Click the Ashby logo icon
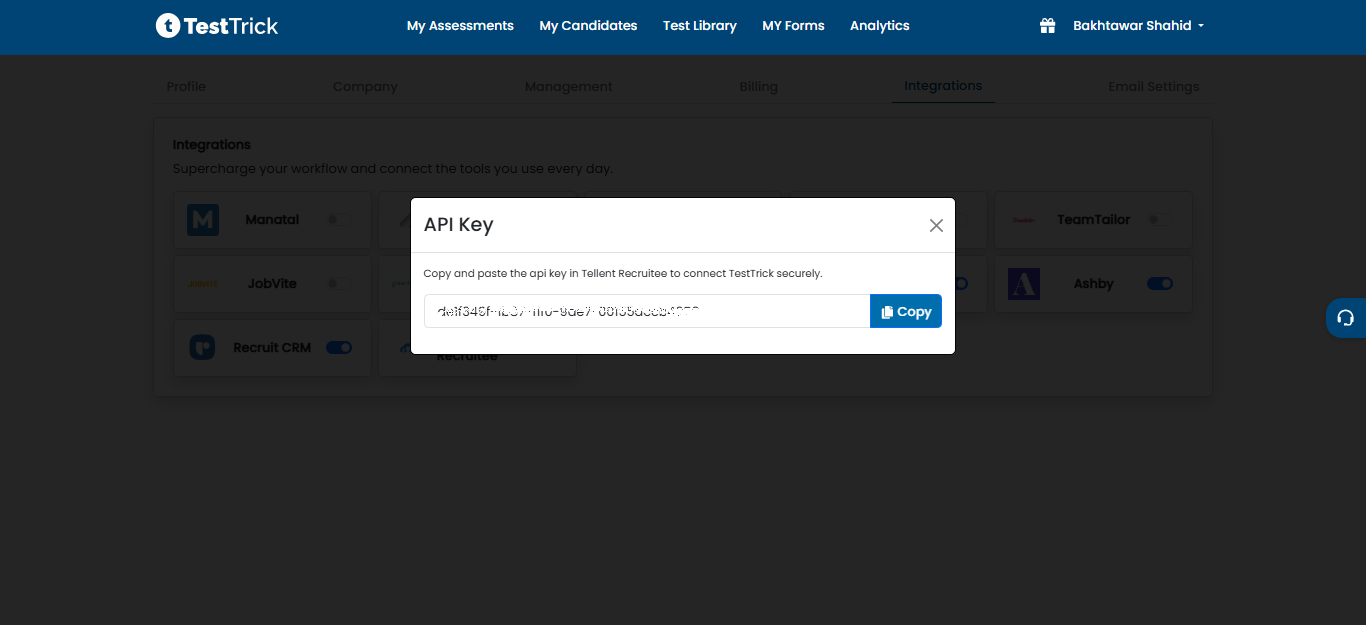Screen dimensions: 1366x625 1024,284
